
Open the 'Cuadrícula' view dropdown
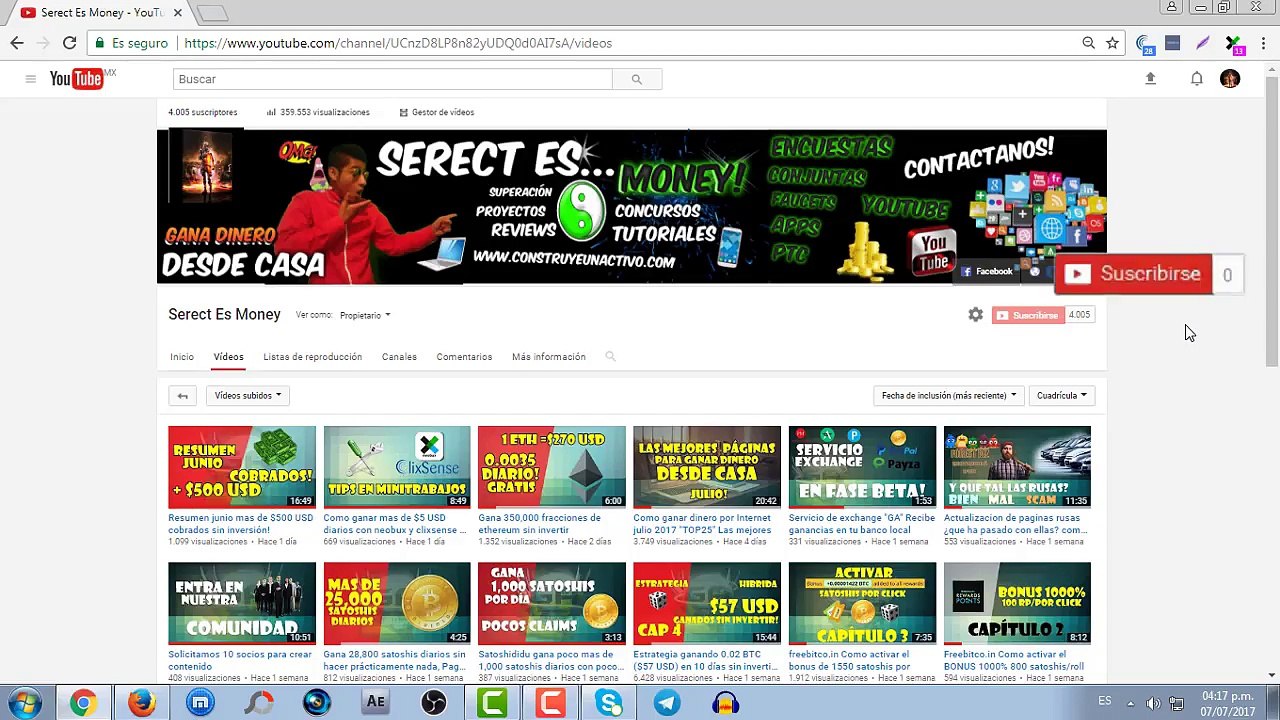[1062, 396]
